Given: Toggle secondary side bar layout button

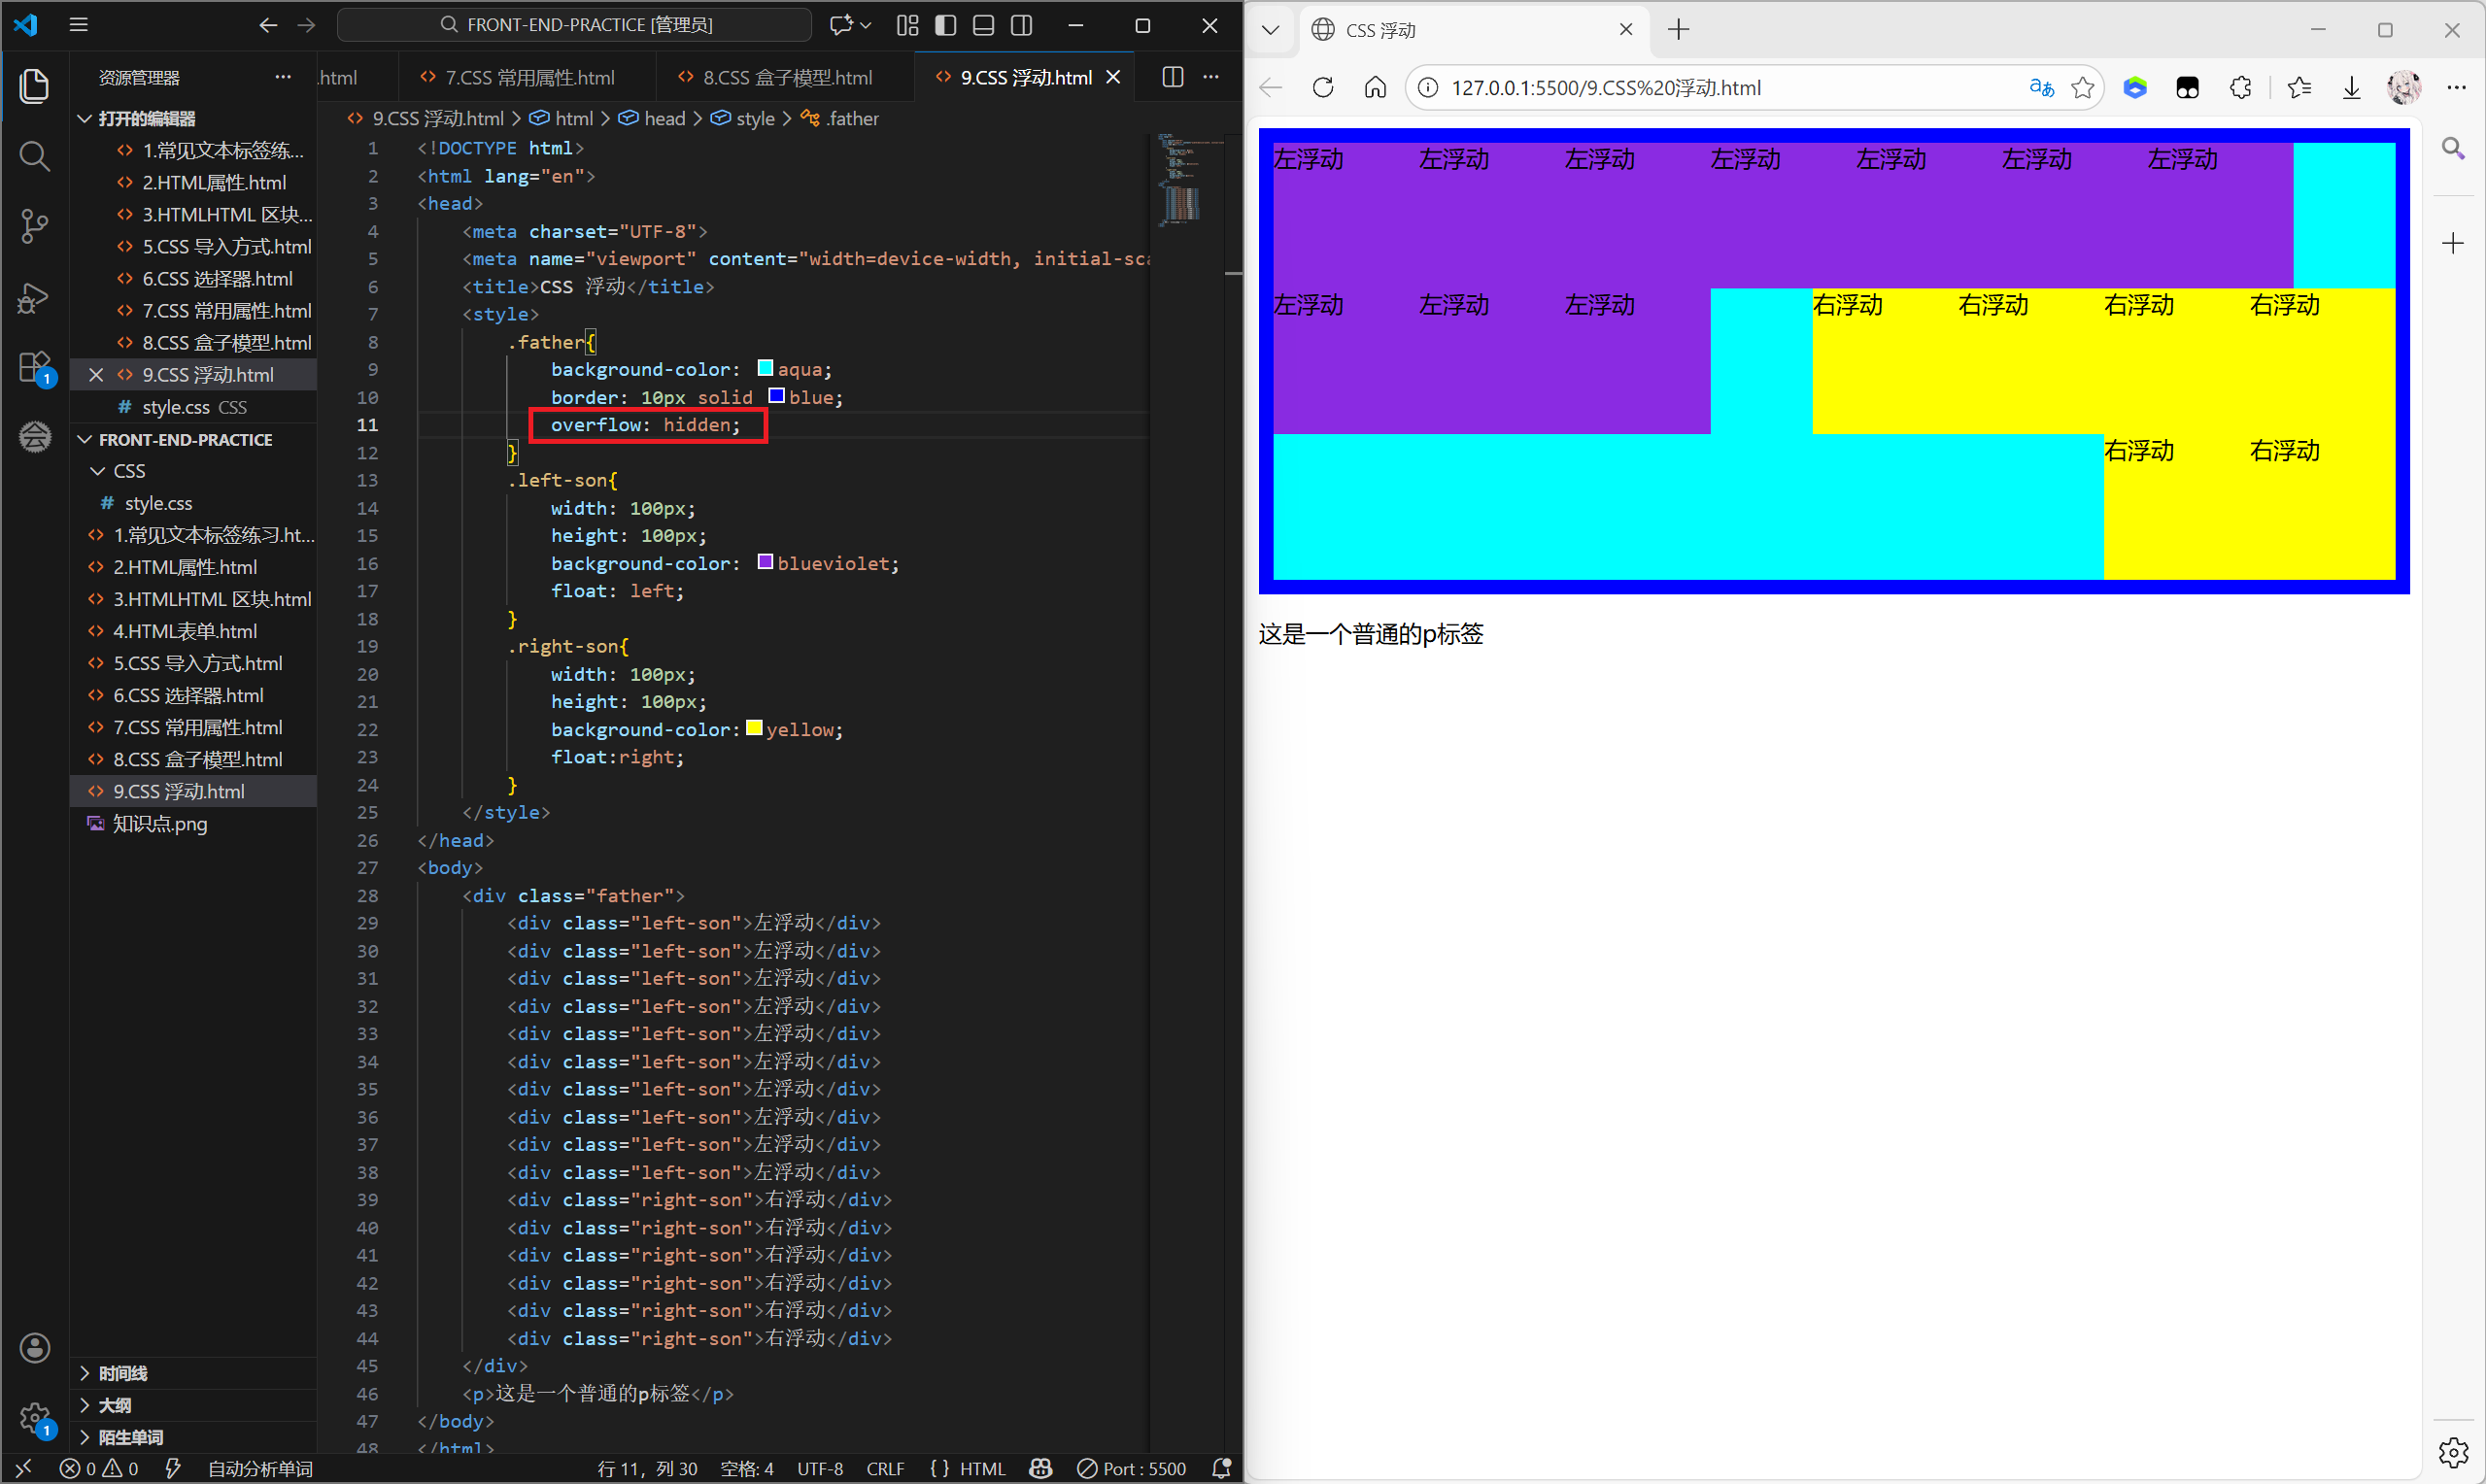Looking at the screenshot, I should pyautogui.click(x=1021, y=25).
